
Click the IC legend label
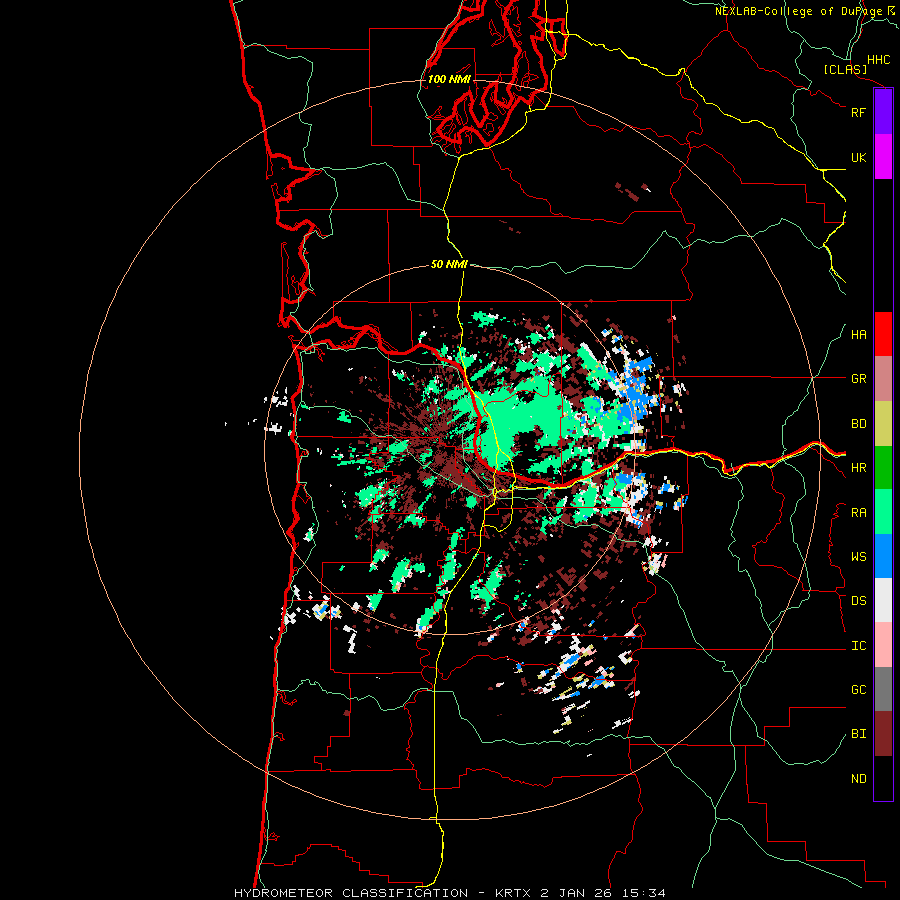click(858, 646)
